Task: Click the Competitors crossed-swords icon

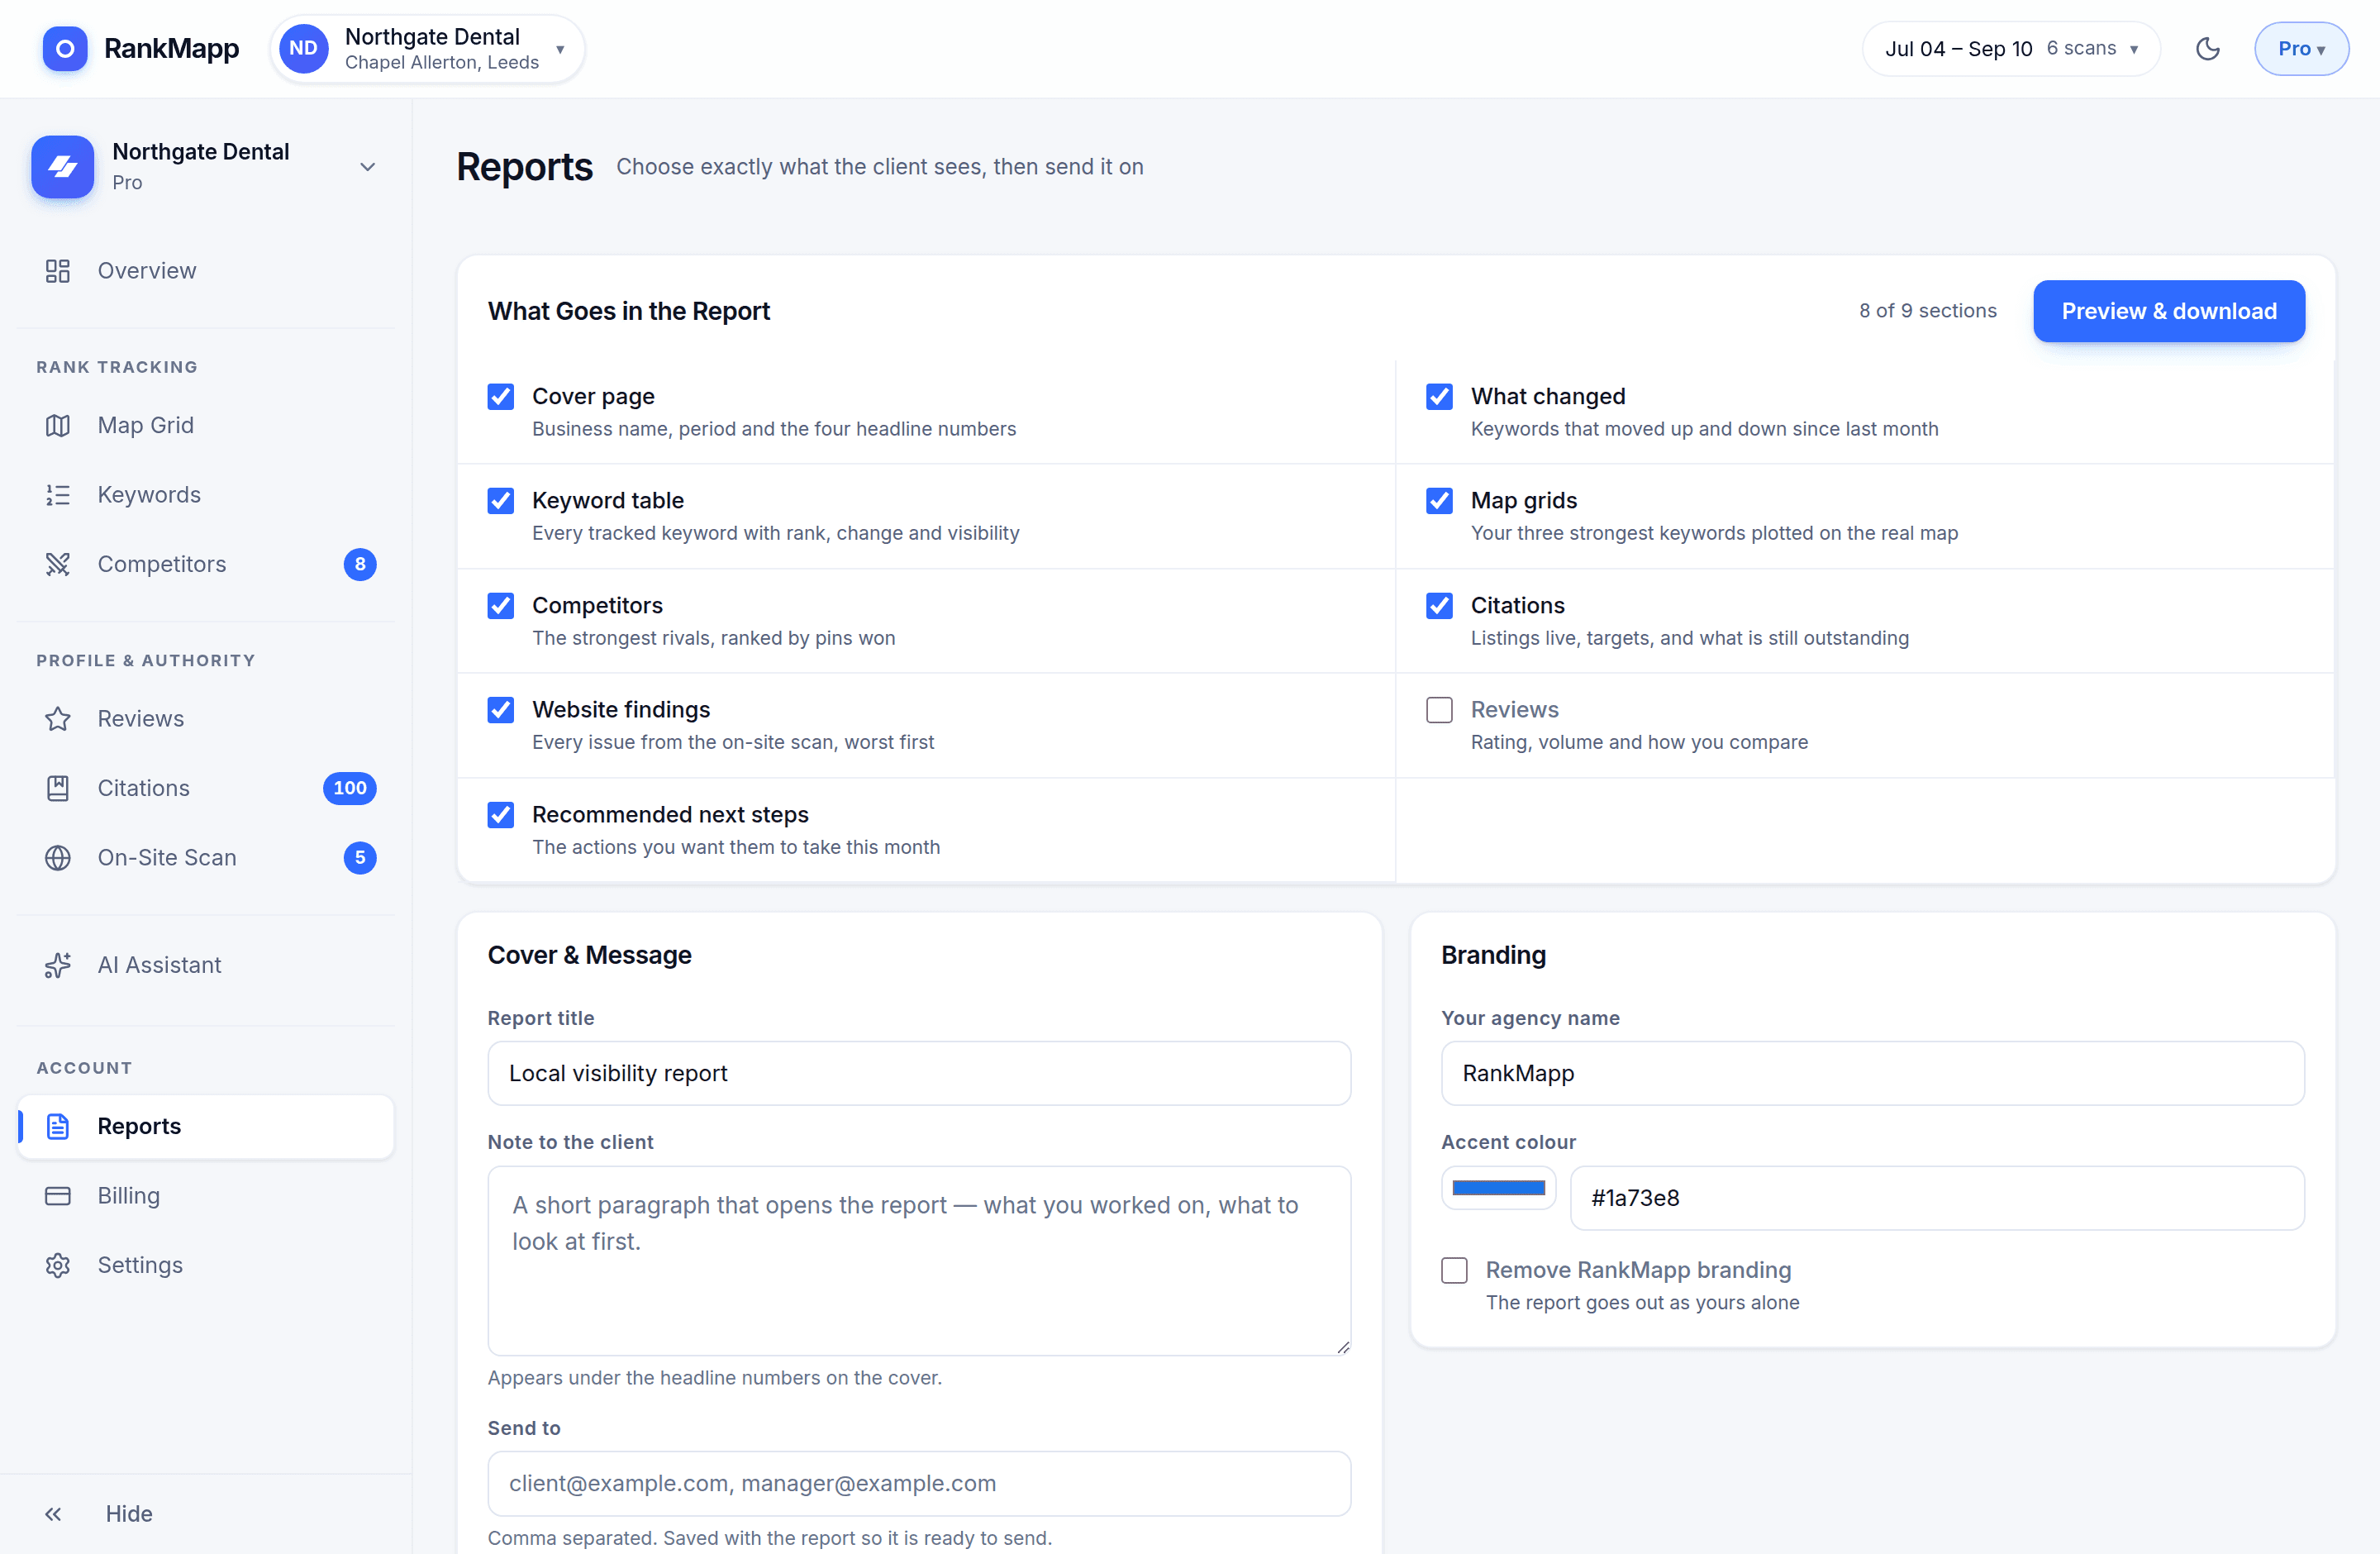Action: tap(58, 564)
